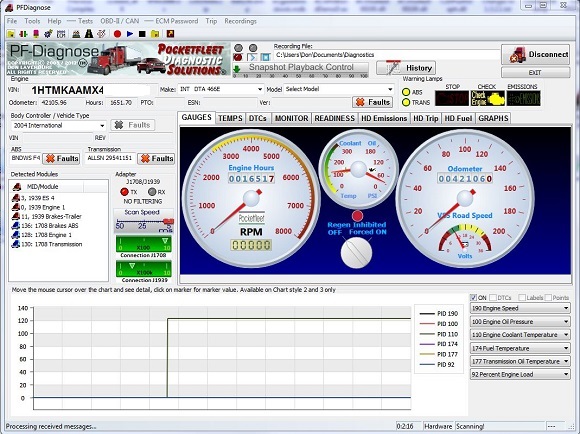Click the dyno gauge toolbar icon

[x=76, y=34]
